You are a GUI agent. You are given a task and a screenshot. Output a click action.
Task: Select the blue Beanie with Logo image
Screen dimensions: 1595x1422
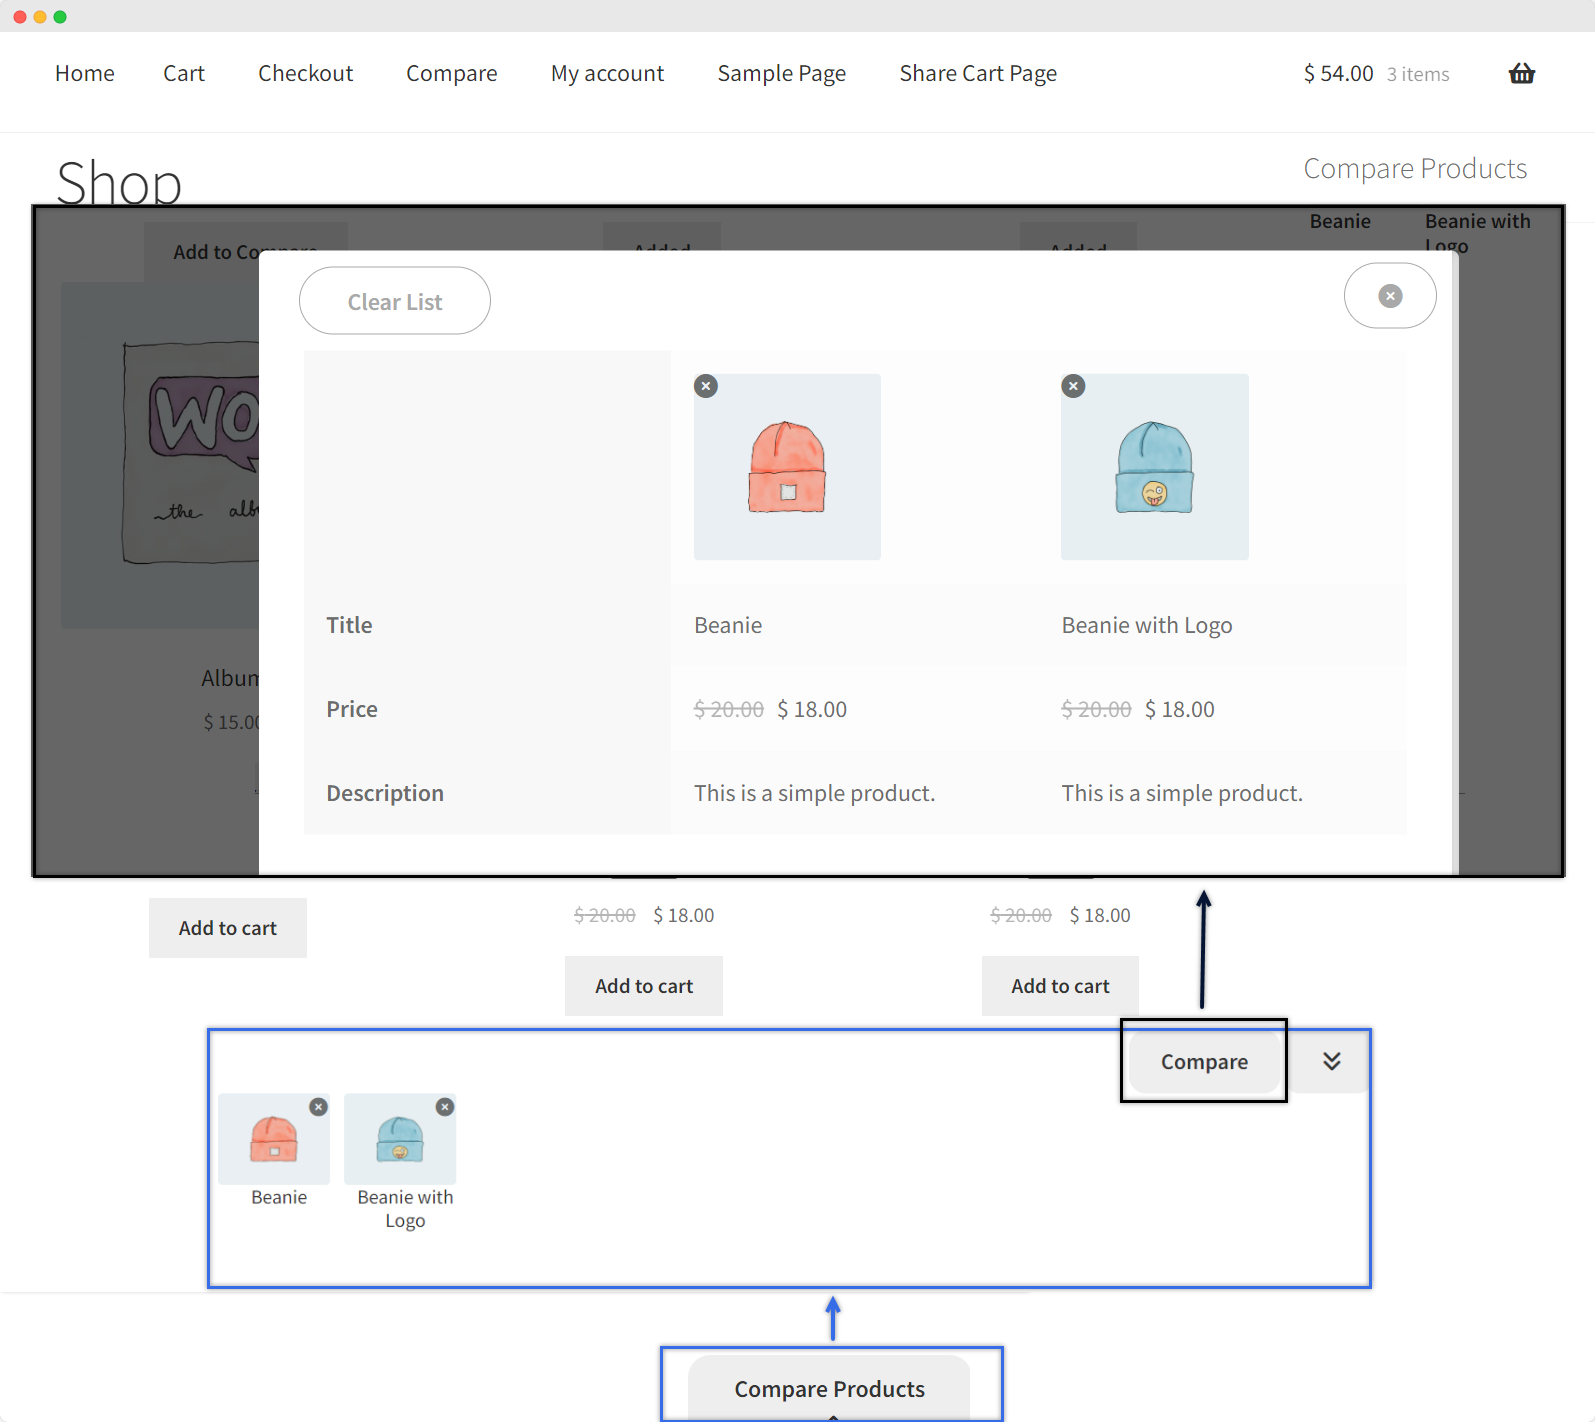[1154, 467]
